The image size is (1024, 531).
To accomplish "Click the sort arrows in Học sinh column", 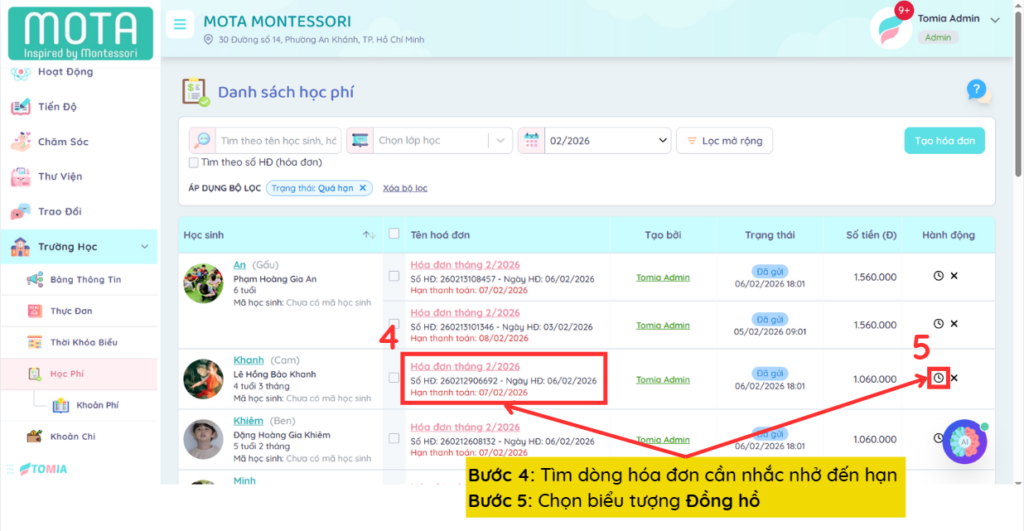I will [x=368, y=235].
